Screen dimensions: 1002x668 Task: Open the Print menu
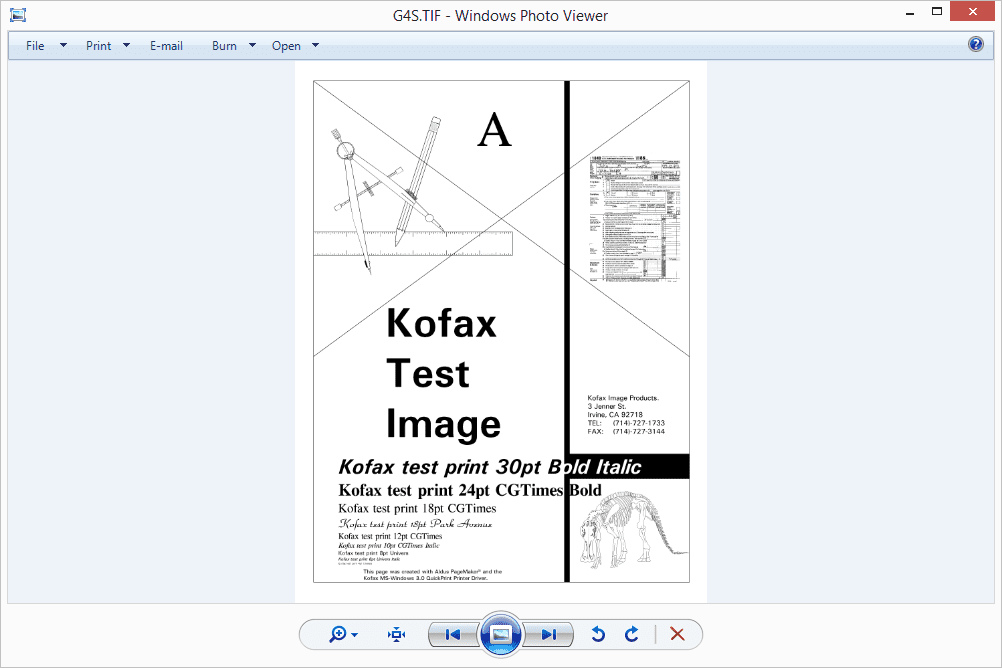pos(98,45)
